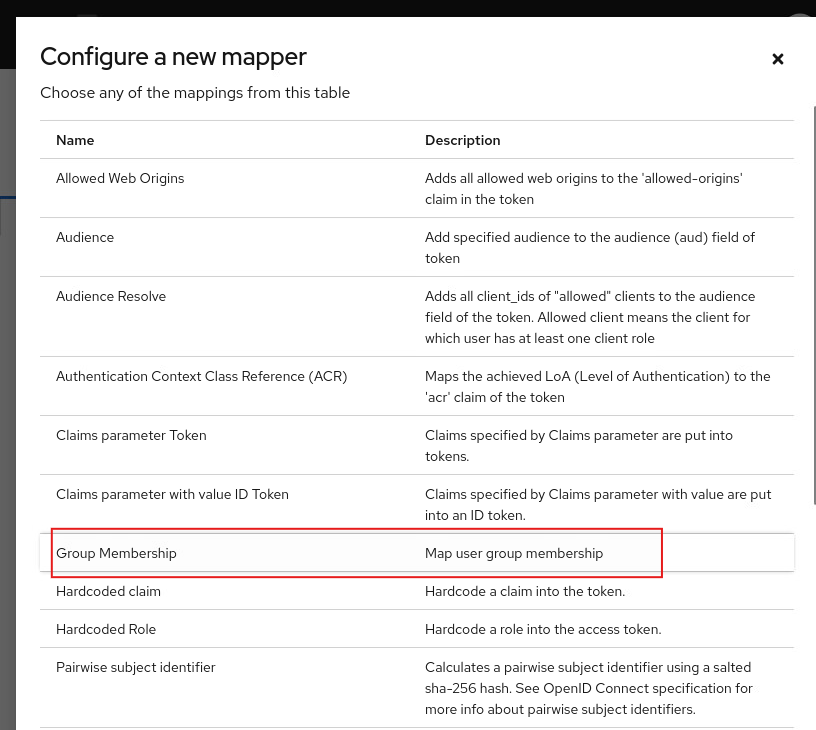This screenshot has height=730, width=816.
Task: Choose Claims parameter Token mapper
Action: [417, 445]
